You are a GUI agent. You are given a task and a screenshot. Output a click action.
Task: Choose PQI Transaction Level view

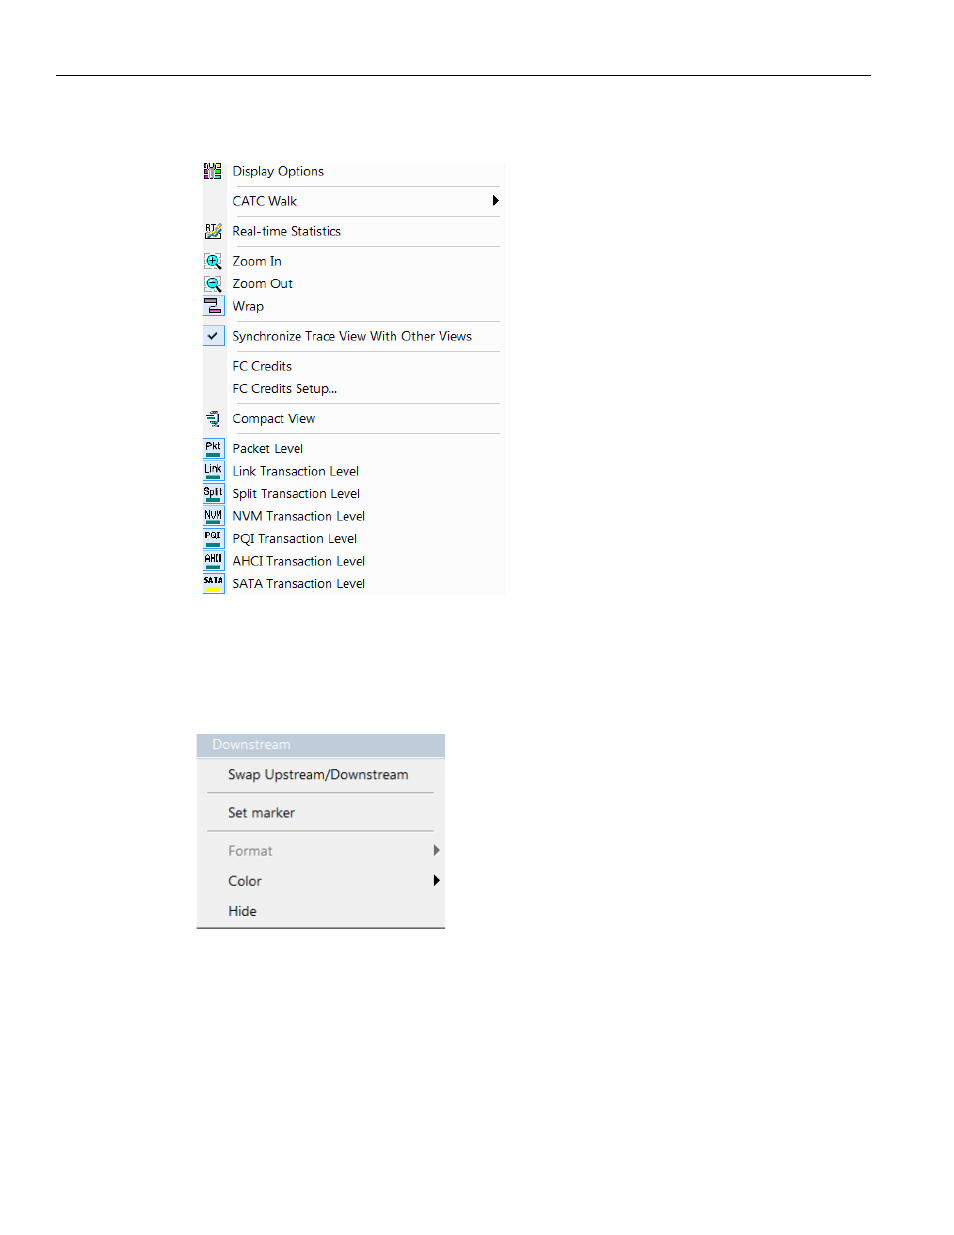[295, 539]
